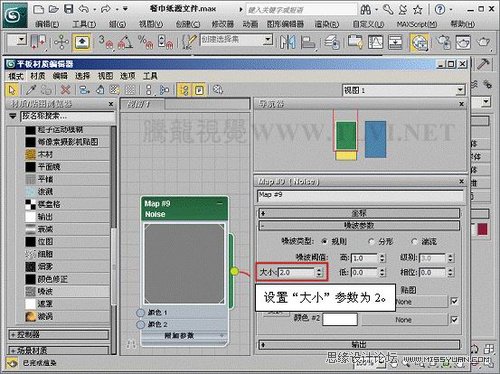Select 噪波 map in the browser list

click(67, 291)
